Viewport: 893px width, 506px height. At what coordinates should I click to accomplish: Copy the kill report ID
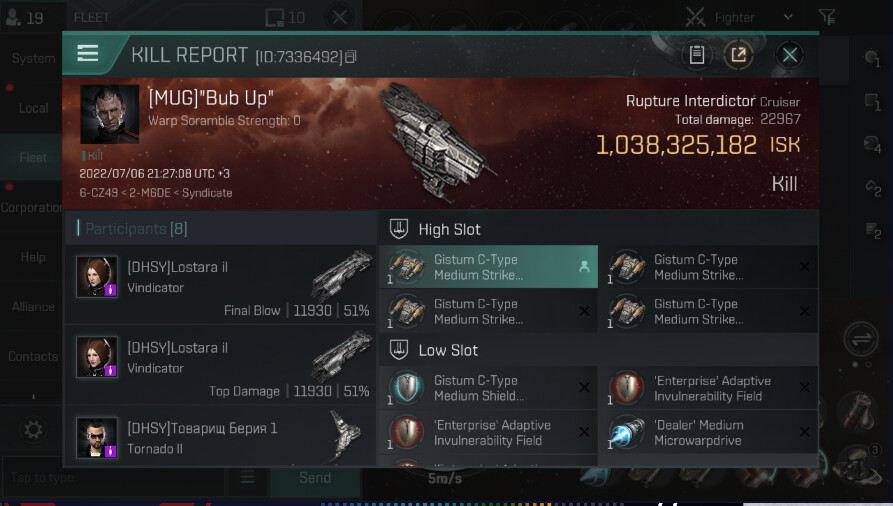coord(351,56)
